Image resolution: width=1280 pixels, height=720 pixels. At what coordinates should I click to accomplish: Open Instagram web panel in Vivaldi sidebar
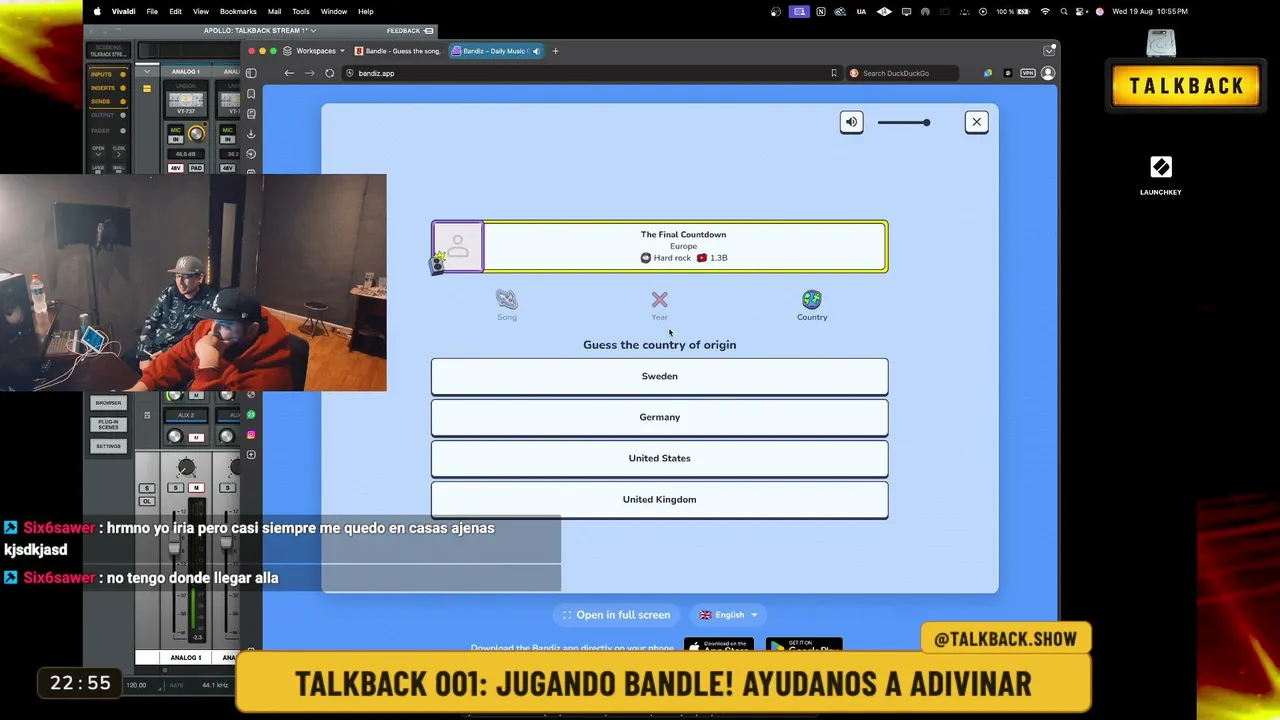click(x=251, y=435)
